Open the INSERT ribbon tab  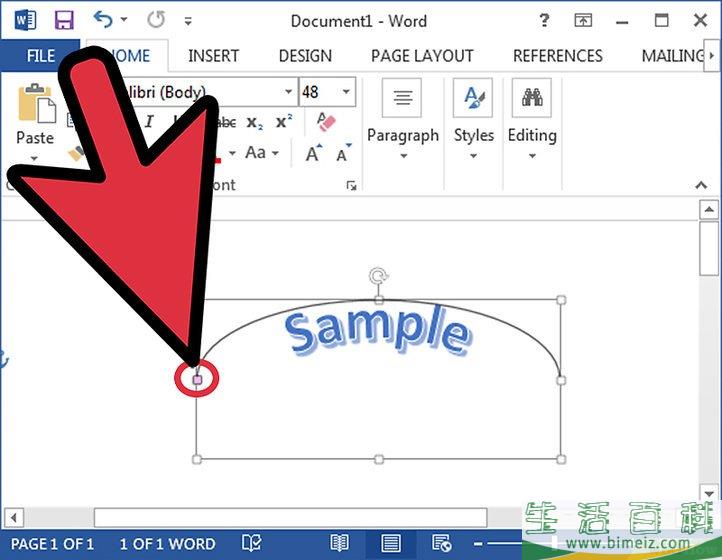[213, 56]
